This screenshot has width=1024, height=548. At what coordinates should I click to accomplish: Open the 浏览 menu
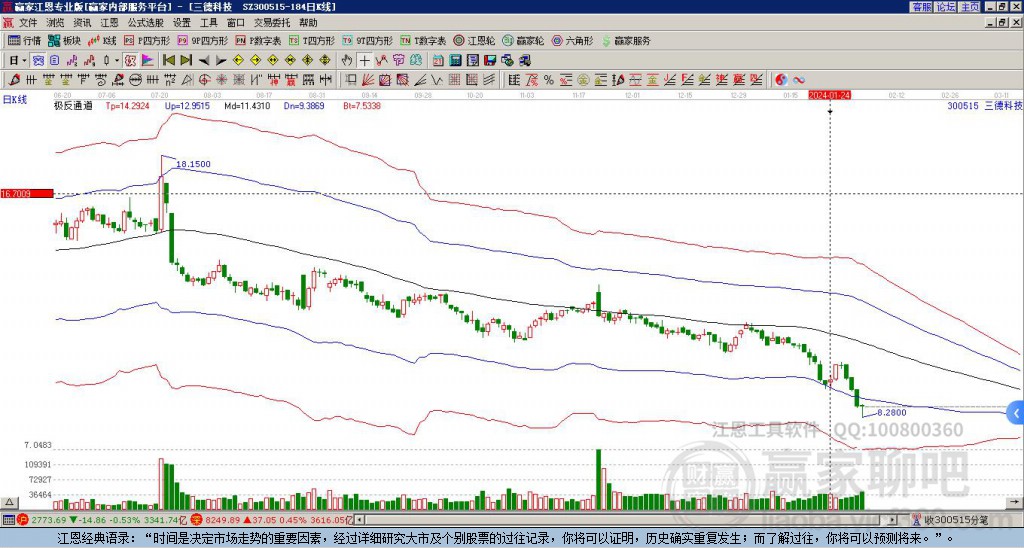pos(55,23)
